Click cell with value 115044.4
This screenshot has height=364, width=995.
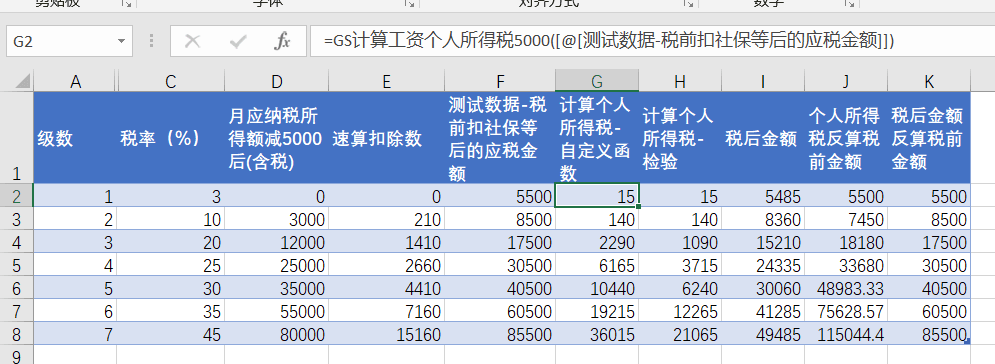(x=846, y=334)
